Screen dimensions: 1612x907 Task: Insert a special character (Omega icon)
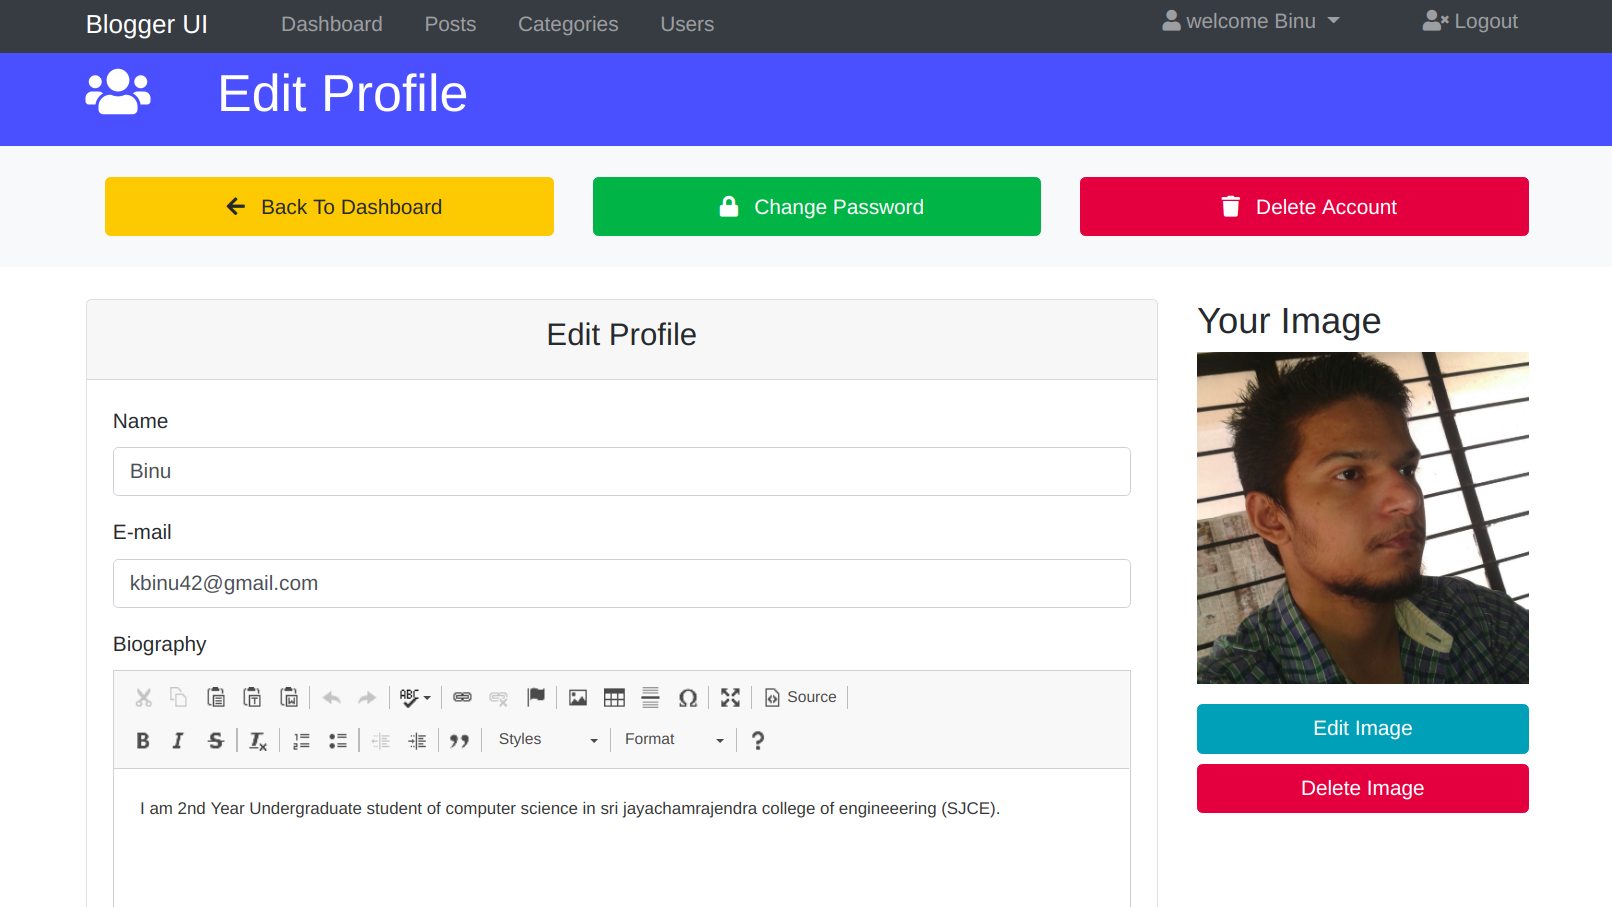pos(688,697)
